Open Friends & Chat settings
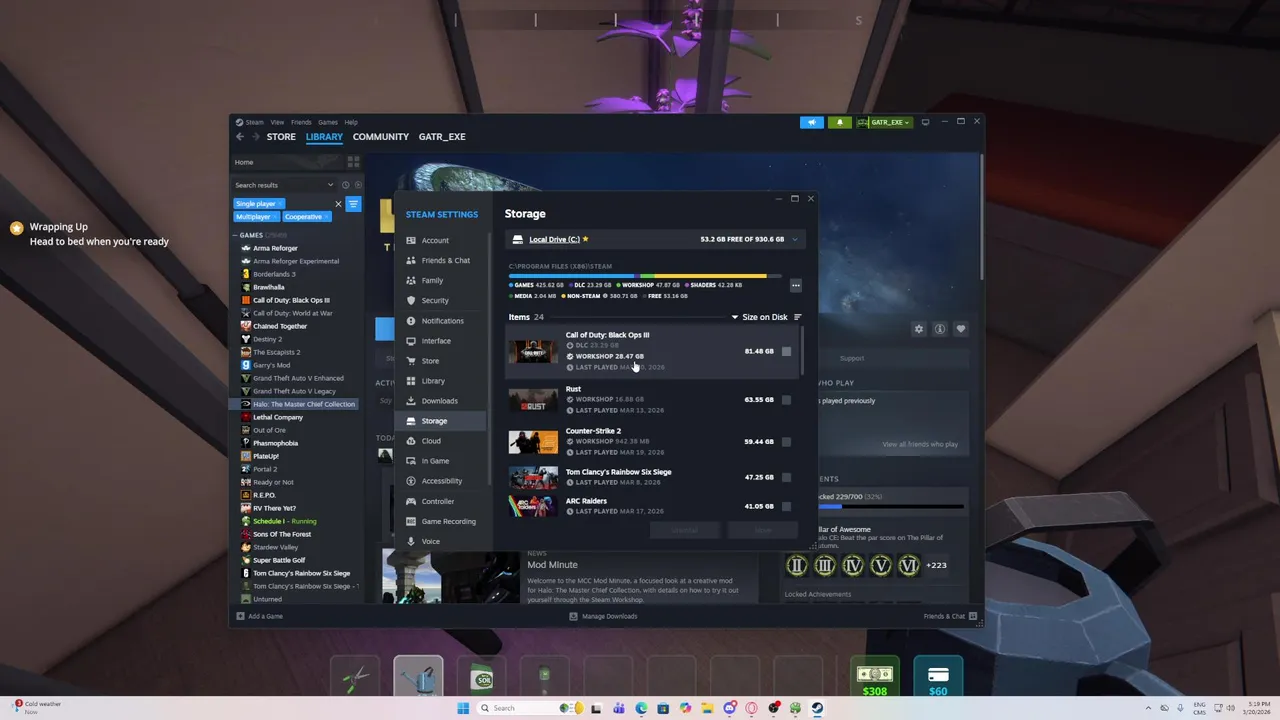The height and width of the screenshot is (720, 1280). (443, 260)
